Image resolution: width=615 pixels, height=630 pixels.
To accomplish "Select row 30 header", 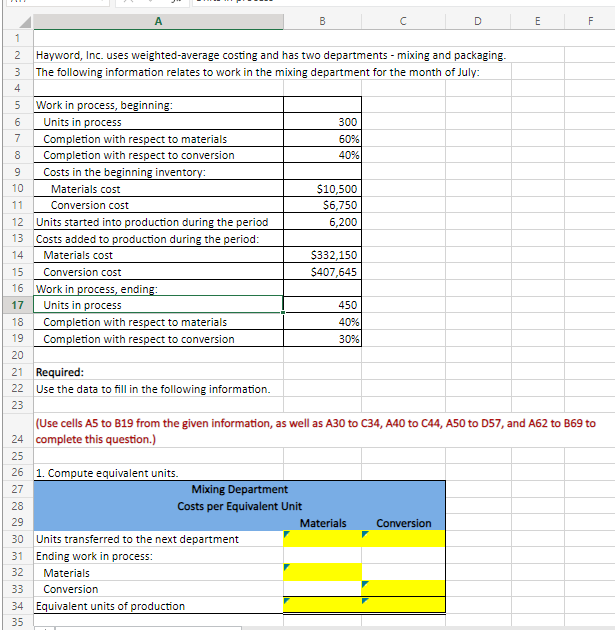I will pos(18,539).
